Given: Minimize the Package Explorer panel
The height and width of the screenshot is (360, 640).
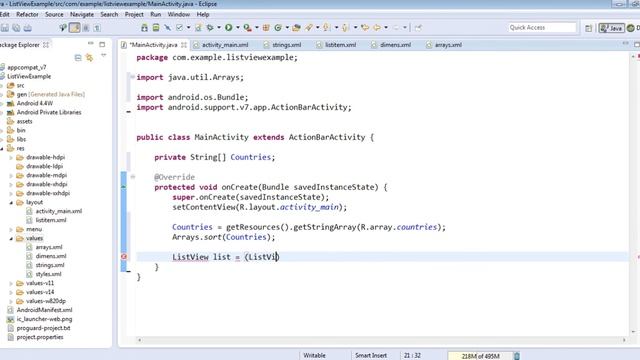Looking at the screenshot, I should 91,44.
